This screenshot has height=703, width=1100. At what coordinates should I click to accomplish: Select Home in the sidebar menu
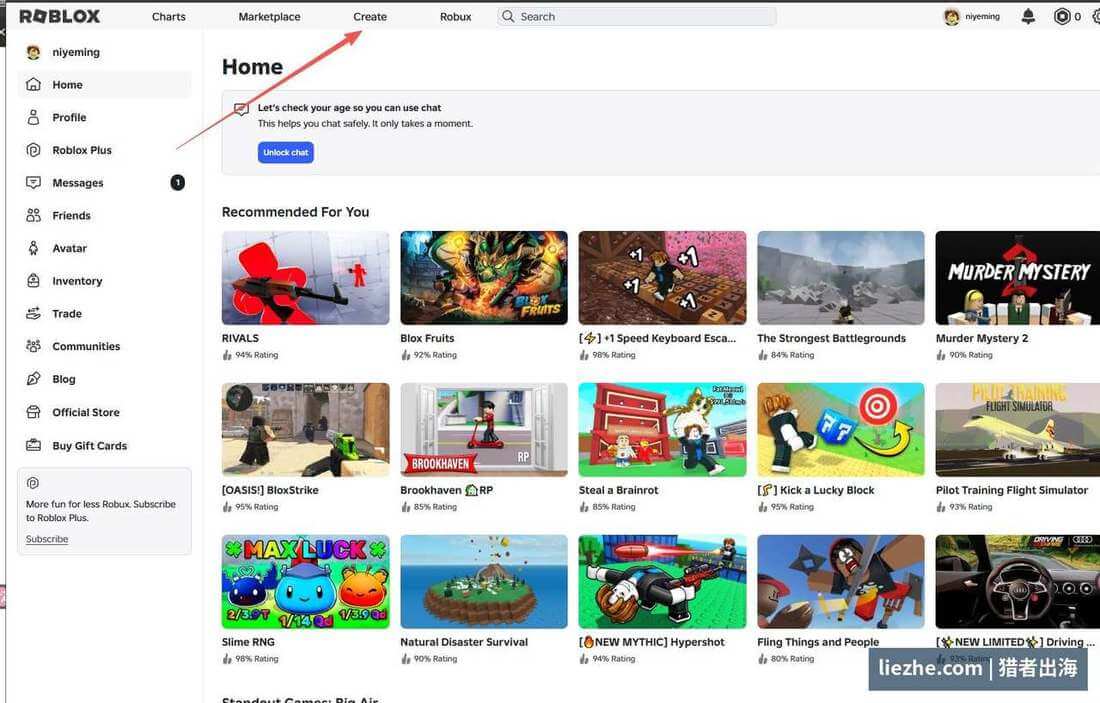104,84
